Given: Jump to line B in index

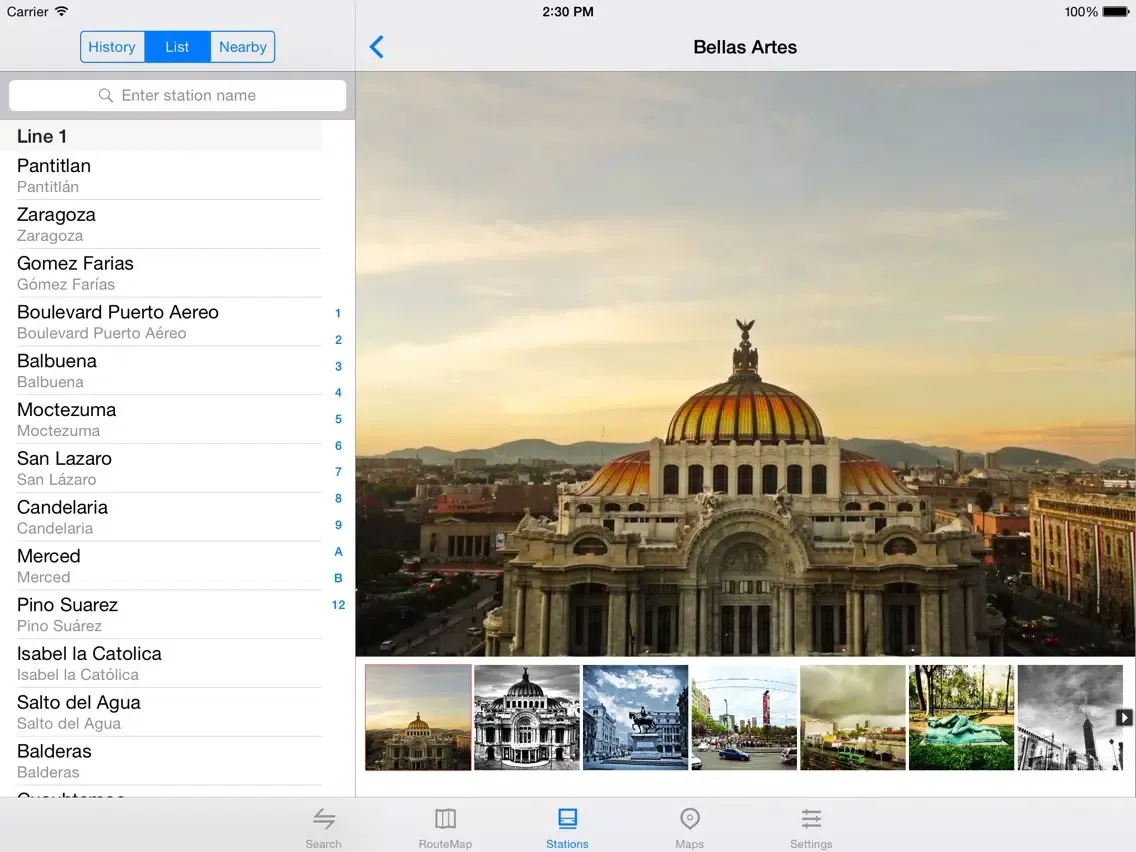Looking at the screenshot, I should (338, 578).
